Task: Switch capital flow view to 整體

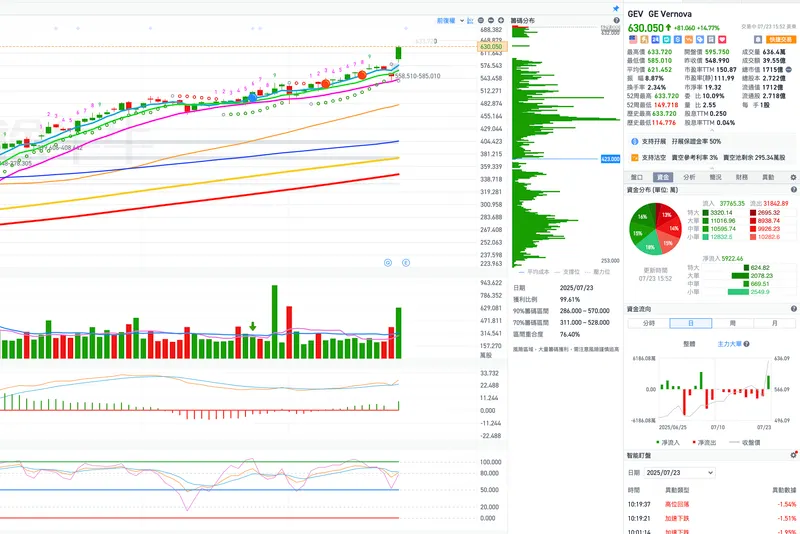Action: coord(689,344)
